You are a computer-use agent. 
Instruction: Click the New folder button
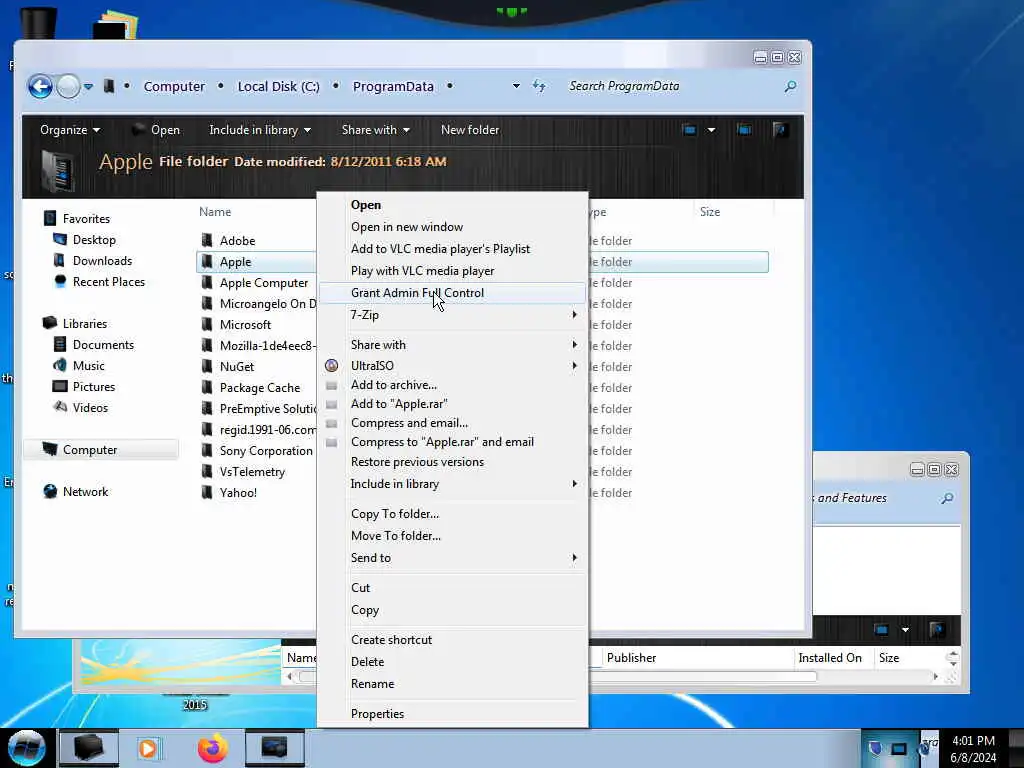tap(470, 130)
